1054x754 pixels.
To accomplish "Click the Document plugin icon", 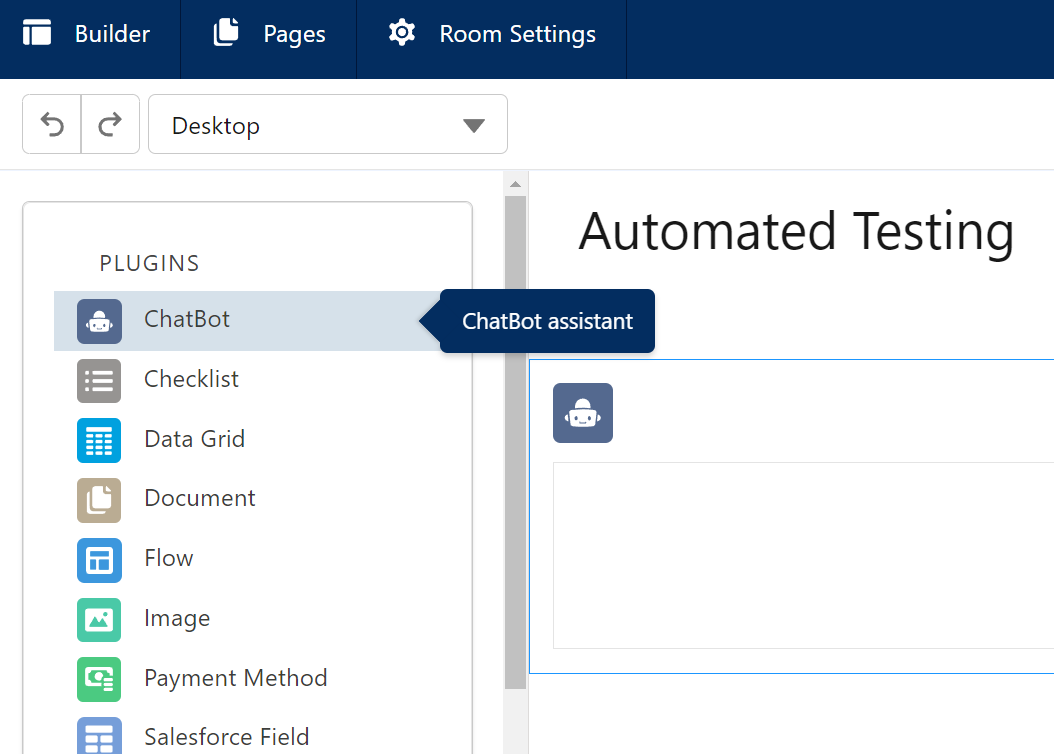I will click(x=99, y=500).
